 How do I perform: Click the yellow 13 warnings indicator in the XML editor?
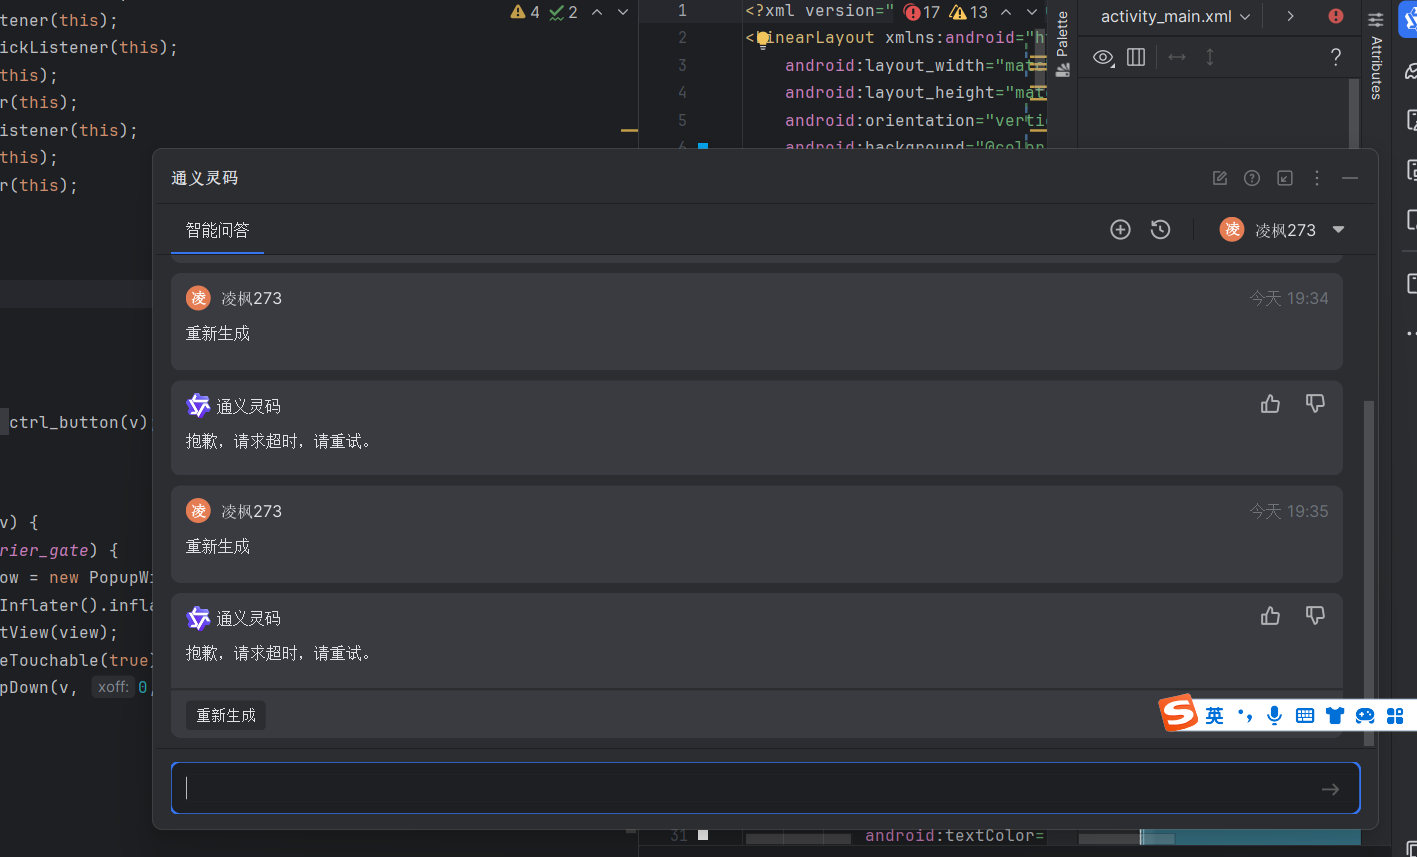pos(968,12)
